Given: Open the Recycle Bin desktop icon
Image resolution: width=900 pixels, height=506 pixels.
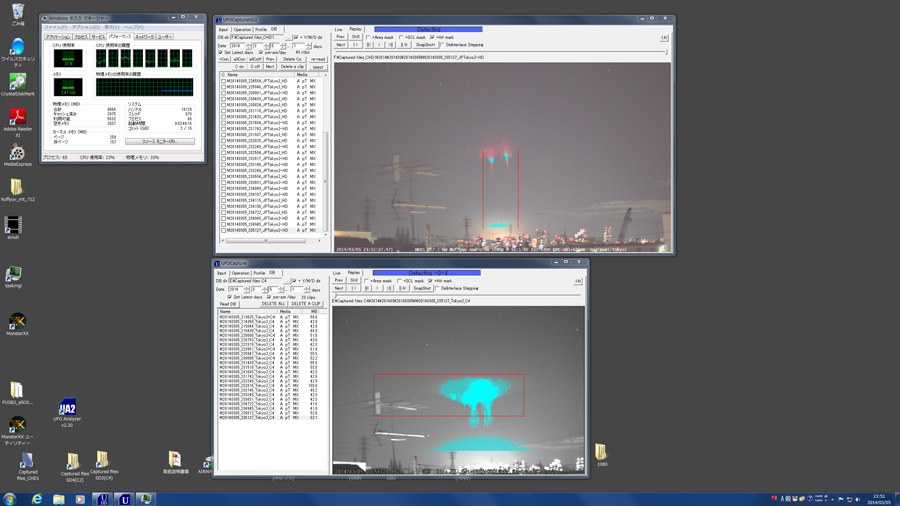Looking at the screenshot, I should (x=17, y=11).
